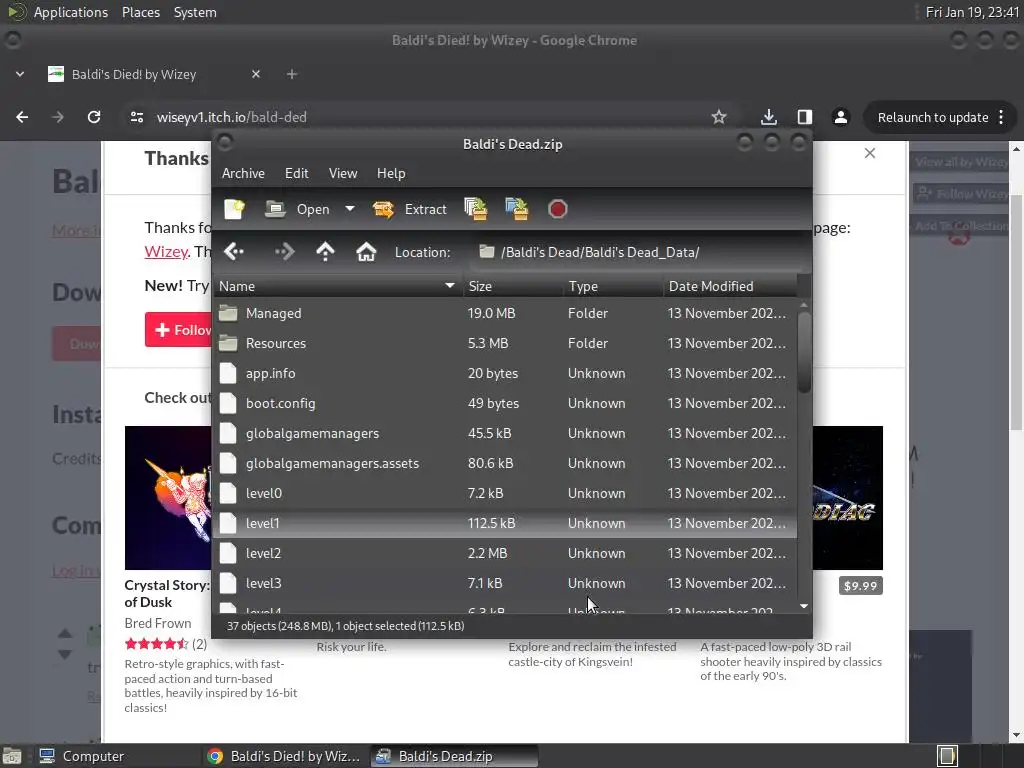The height and width of the screenshot is (768, 1024).
Task: Toggle Chrome side panel icon
Action: [x=805, y=117]
